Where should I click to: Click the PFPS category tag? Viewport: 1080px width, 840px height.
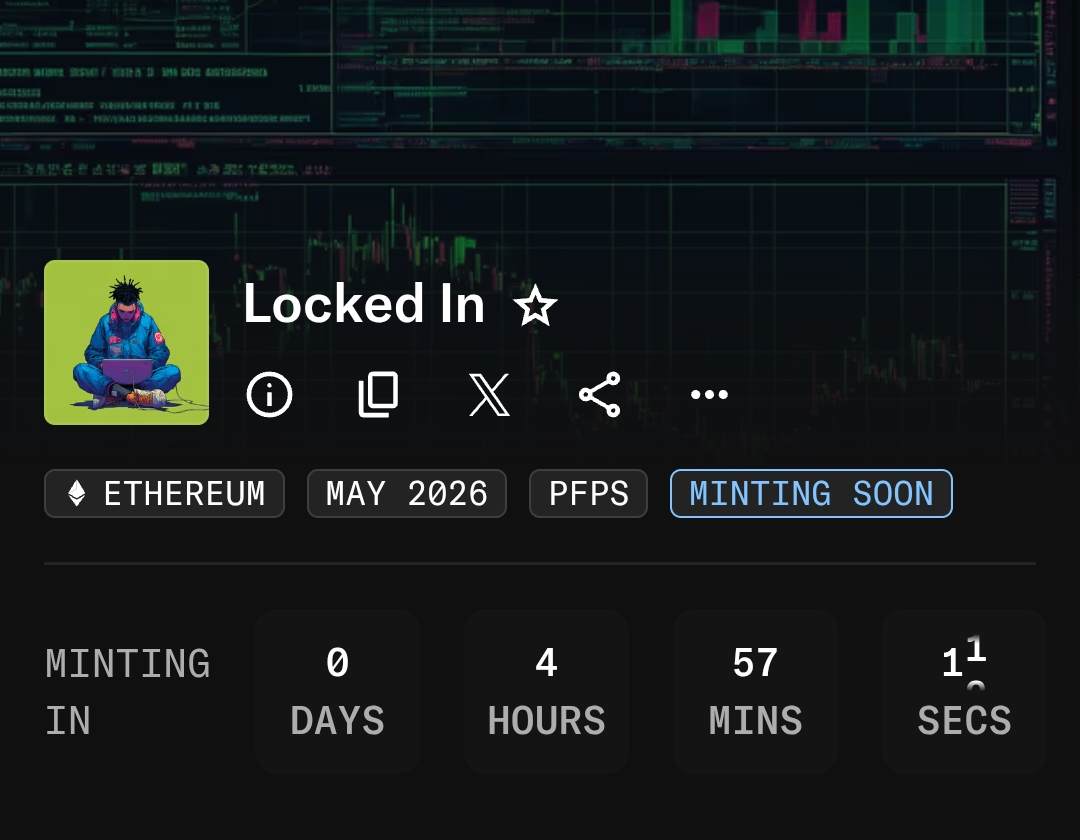[x=588, y=494]
